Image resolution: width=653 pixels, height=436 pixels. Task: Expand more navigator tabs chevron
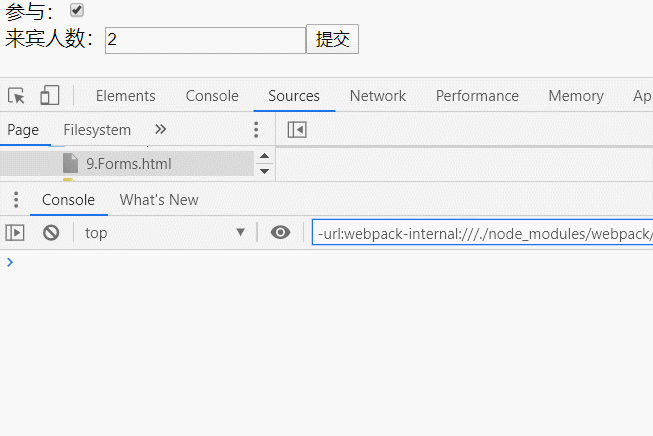pos(160,130)
